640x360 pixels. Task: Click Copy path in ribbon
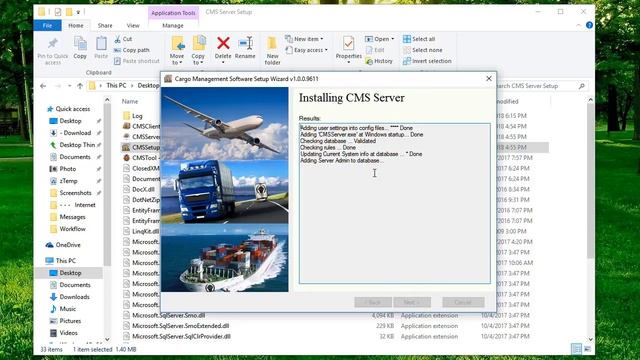tap(131, 50)
